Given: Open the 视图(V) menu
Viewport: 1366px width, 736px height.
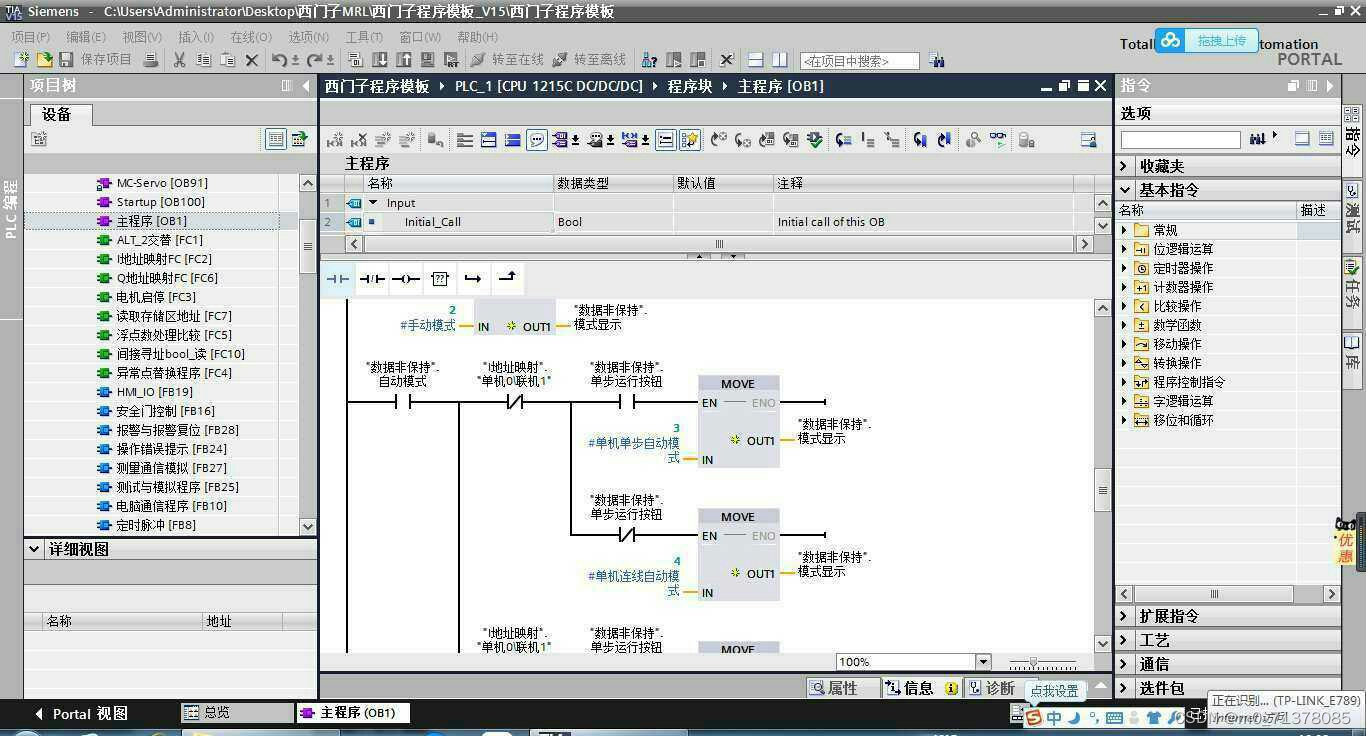Looking at the screenshot, I should point(142,36).
